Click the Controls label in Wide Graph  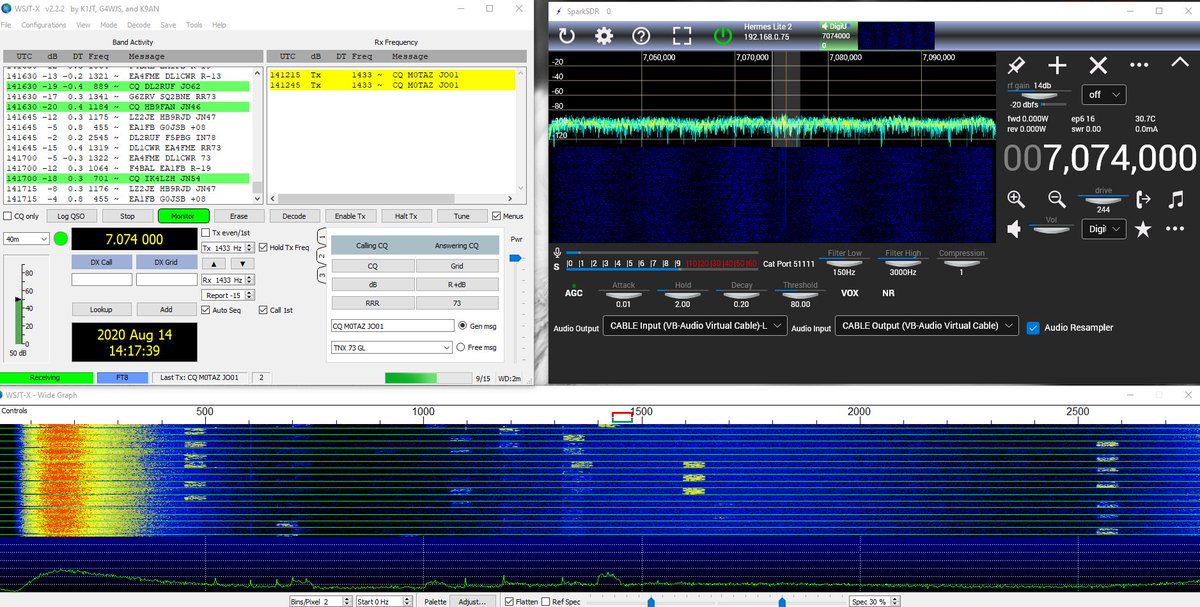coord(15,411)
